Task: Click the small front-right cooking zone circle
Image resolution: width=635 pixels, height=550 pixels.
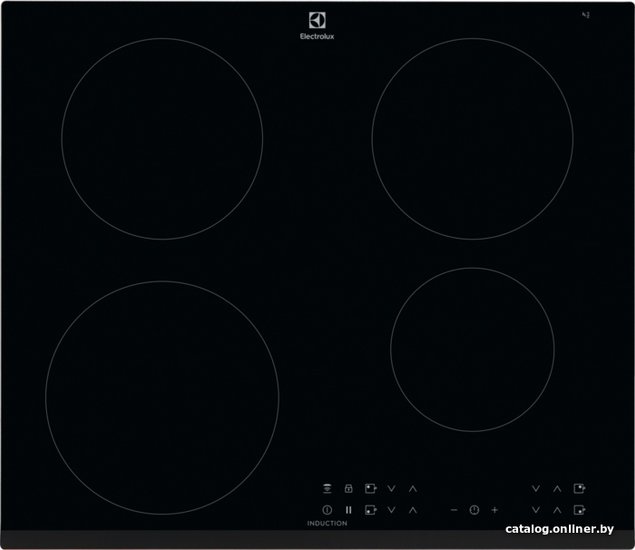Action: 472,350
